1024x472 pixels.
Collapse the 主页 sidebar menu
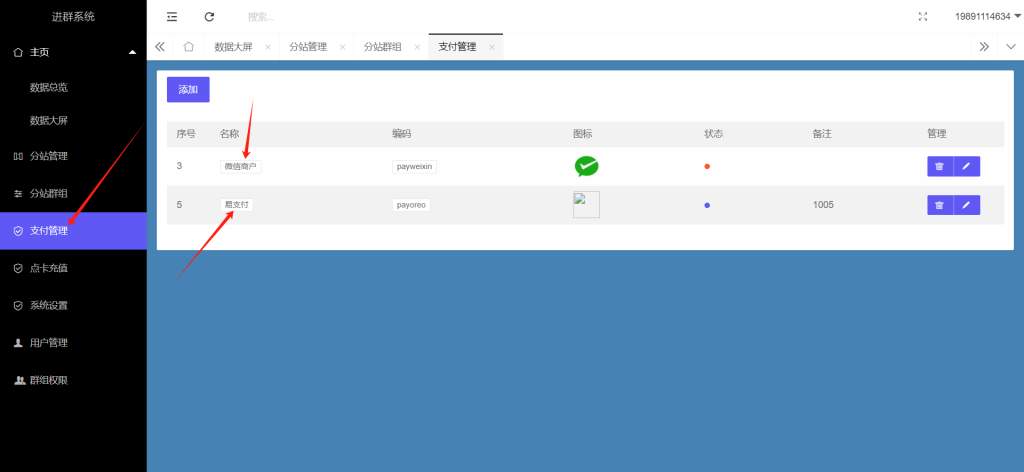point(73,52)
